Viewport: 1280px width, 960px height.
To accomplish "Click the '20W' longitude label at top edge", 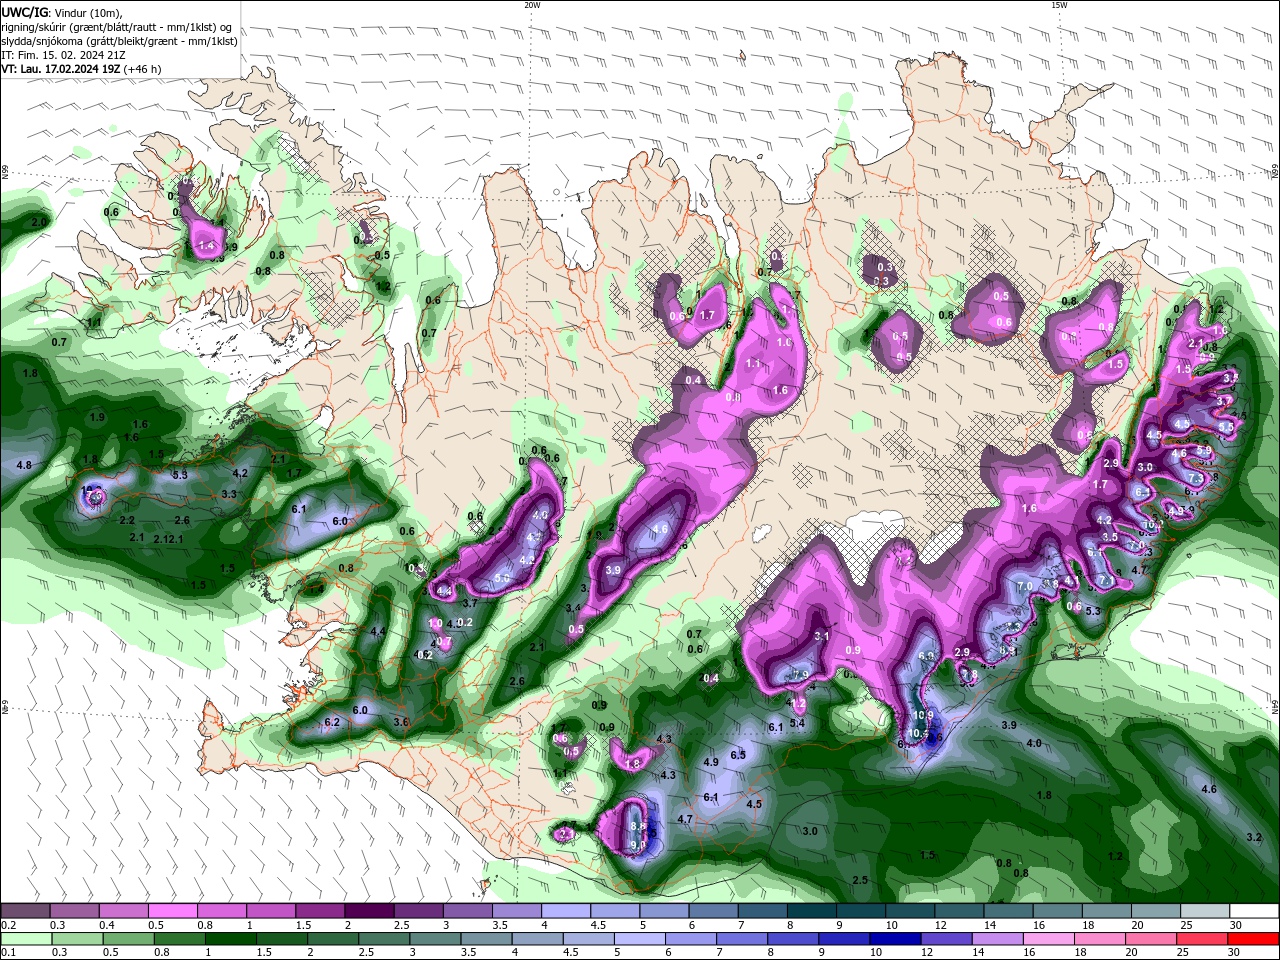I will [532, 5].
